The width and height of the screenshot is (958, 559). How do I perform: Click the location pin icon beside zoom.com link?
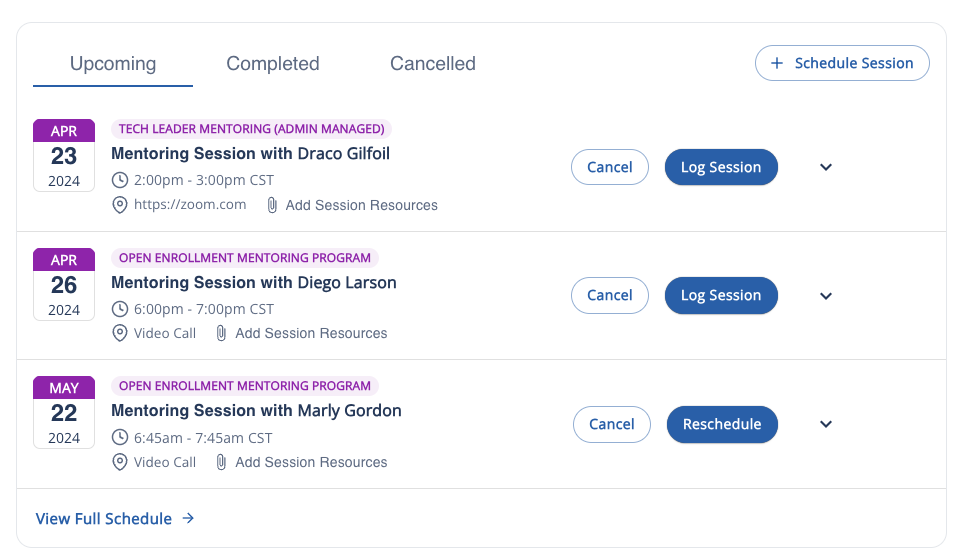point(120,205)
